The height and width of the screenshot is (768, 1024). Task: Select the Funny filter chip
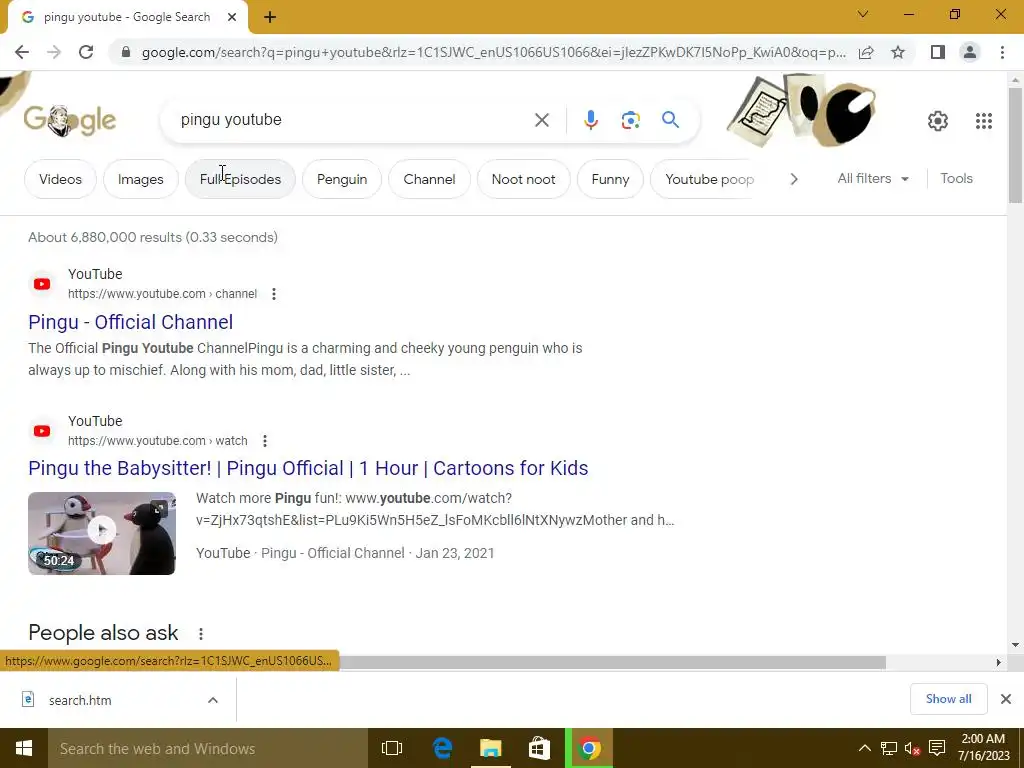pos(610,179)
